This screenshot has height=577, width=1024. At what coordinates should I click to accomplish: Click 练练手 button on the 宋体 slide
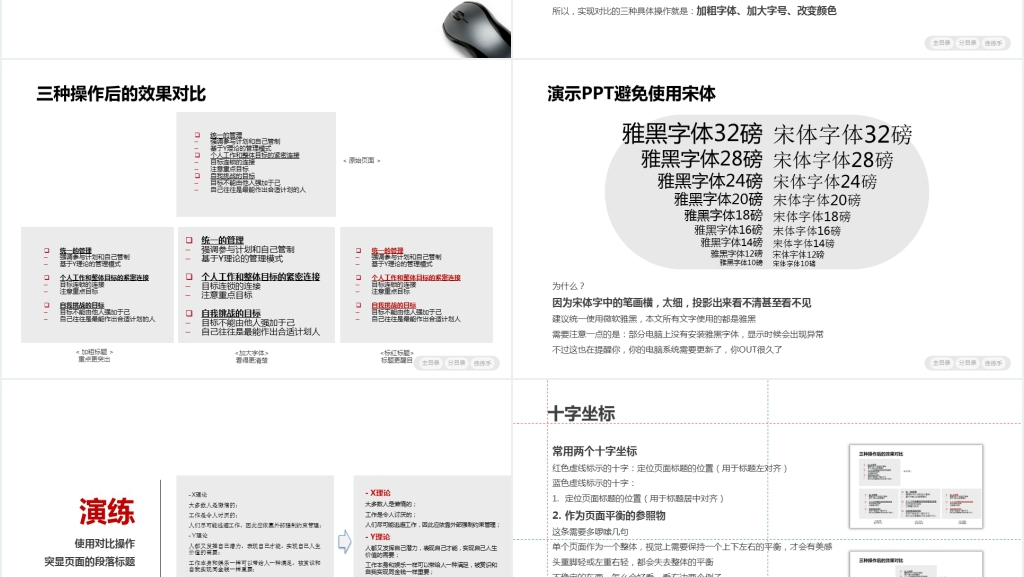coord(993,362)
